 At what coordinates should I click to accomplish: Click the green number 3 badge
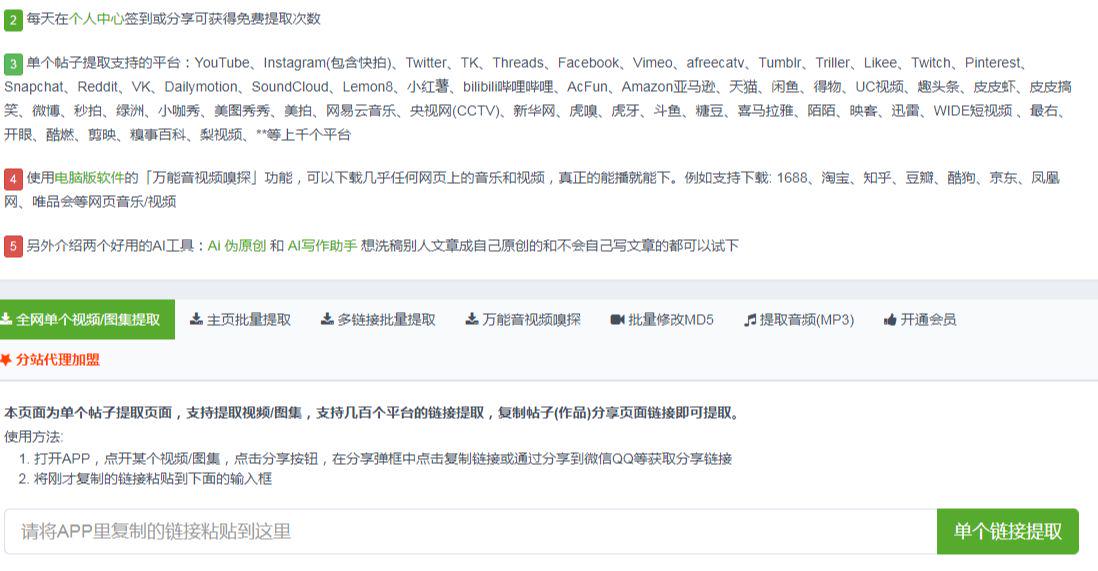[13, 64]
